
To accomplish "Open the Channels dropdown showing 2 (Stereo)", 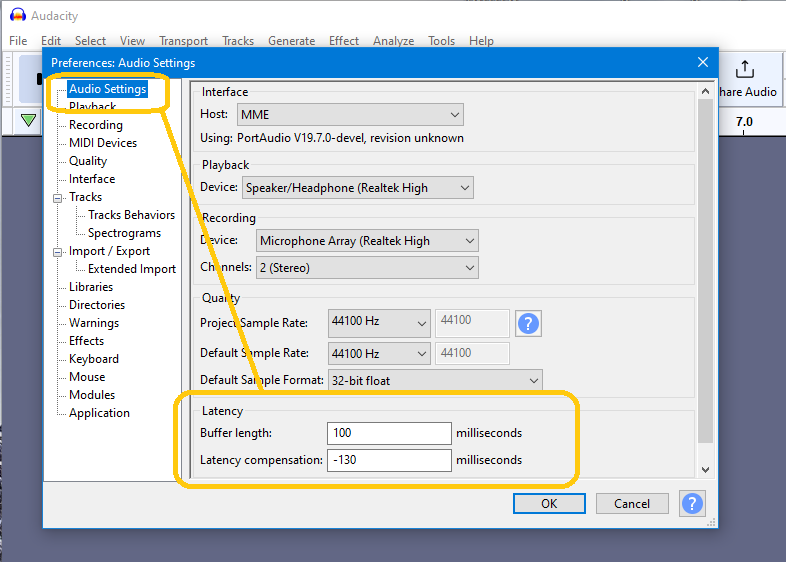I will point(367,268).
